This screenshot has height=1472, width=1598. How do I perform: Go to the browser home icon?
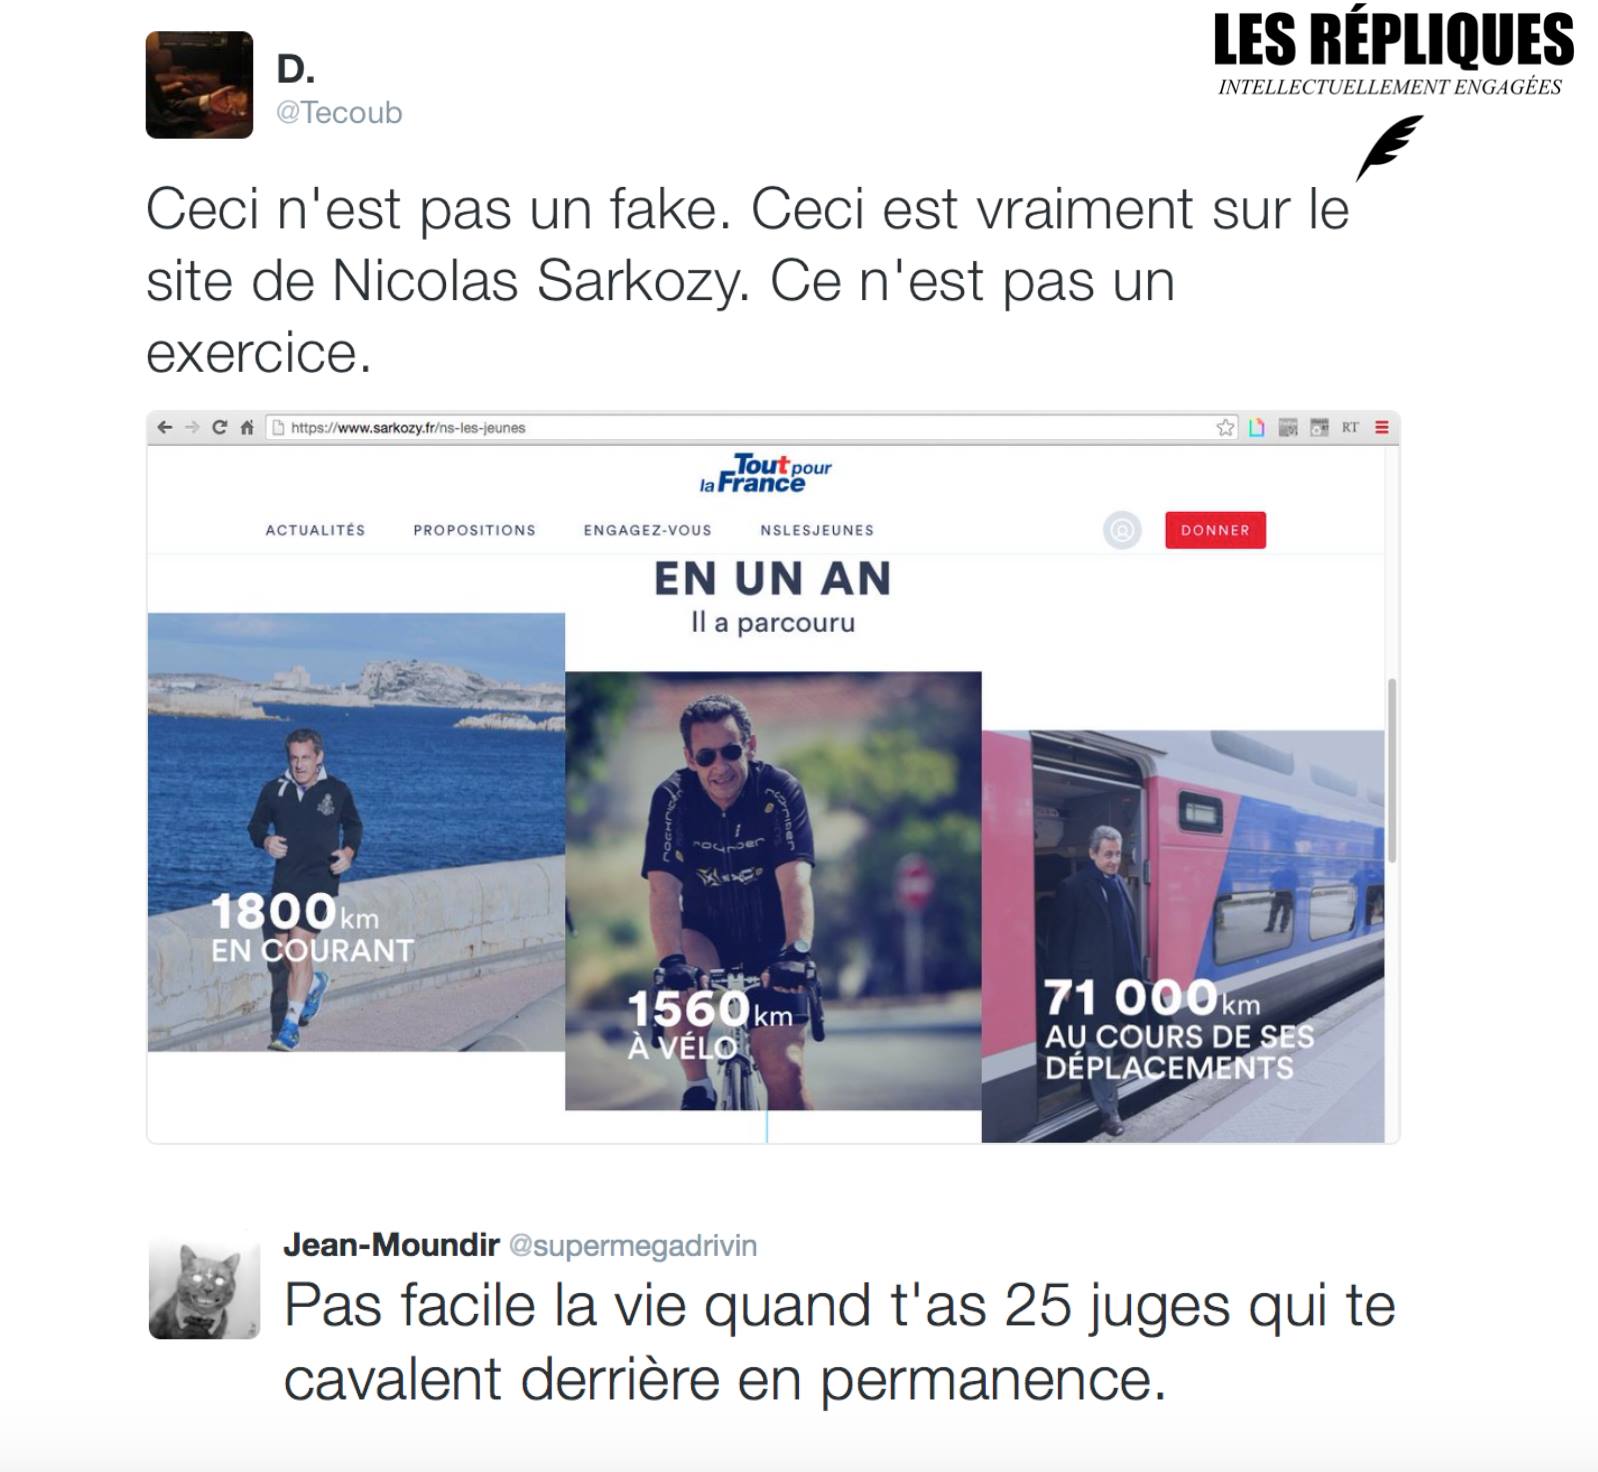(246, 427)
